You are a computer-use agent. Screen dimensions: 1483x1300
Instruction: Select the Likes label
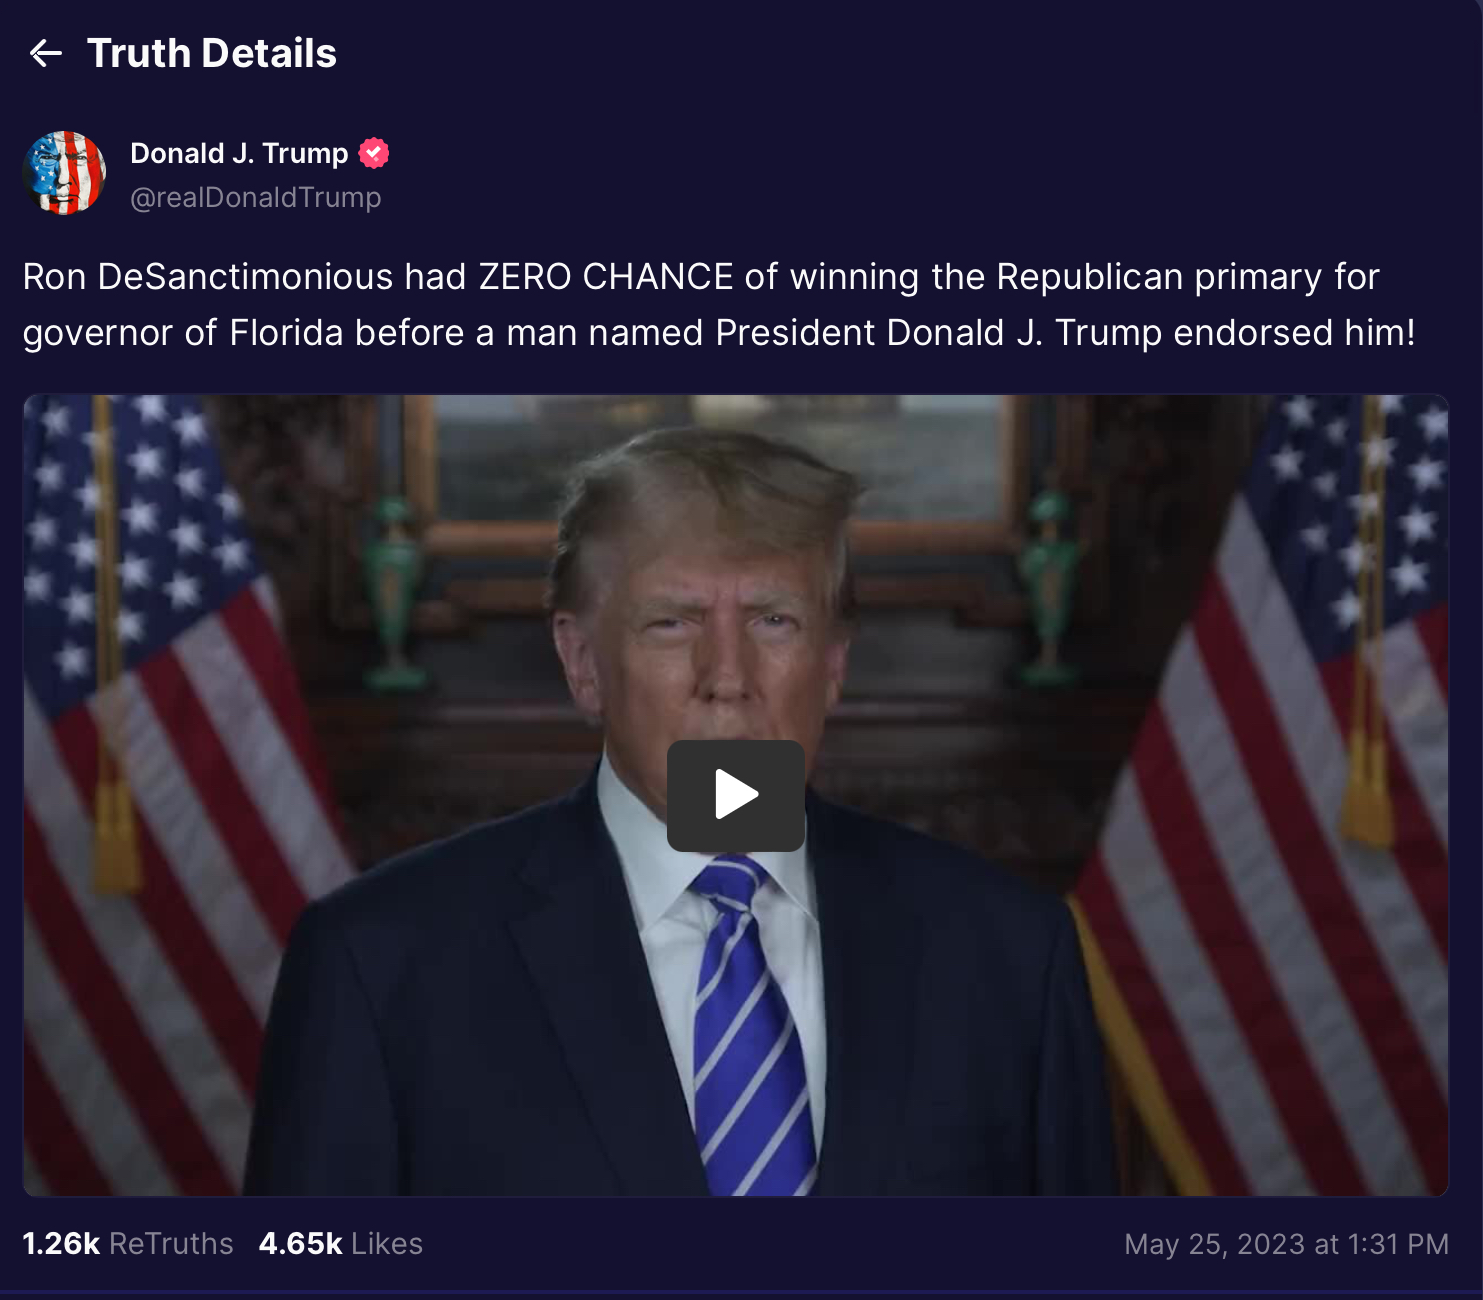[387, 1243]
